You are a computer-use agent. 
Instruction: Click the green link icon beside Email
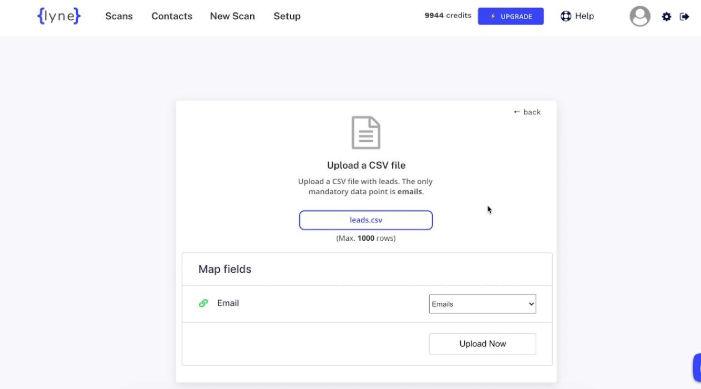(x=203, y=303)
